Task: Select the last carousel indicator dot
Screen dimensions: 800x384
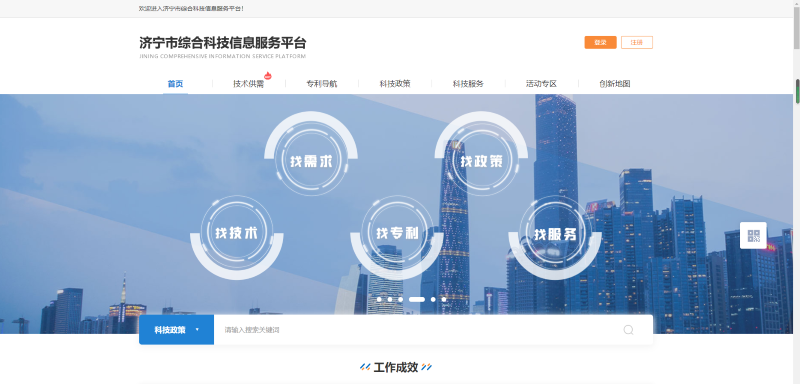Action: (x=444, y=299)
